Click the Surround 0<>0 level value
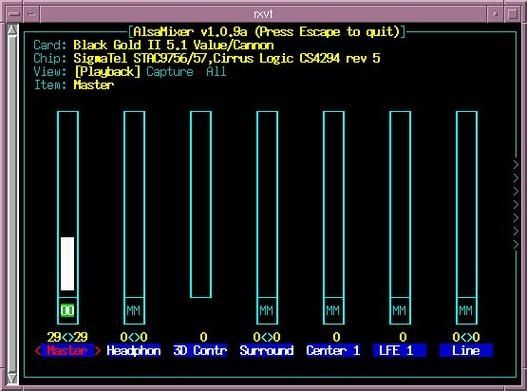The image size is (527, 391). (267, 337)
